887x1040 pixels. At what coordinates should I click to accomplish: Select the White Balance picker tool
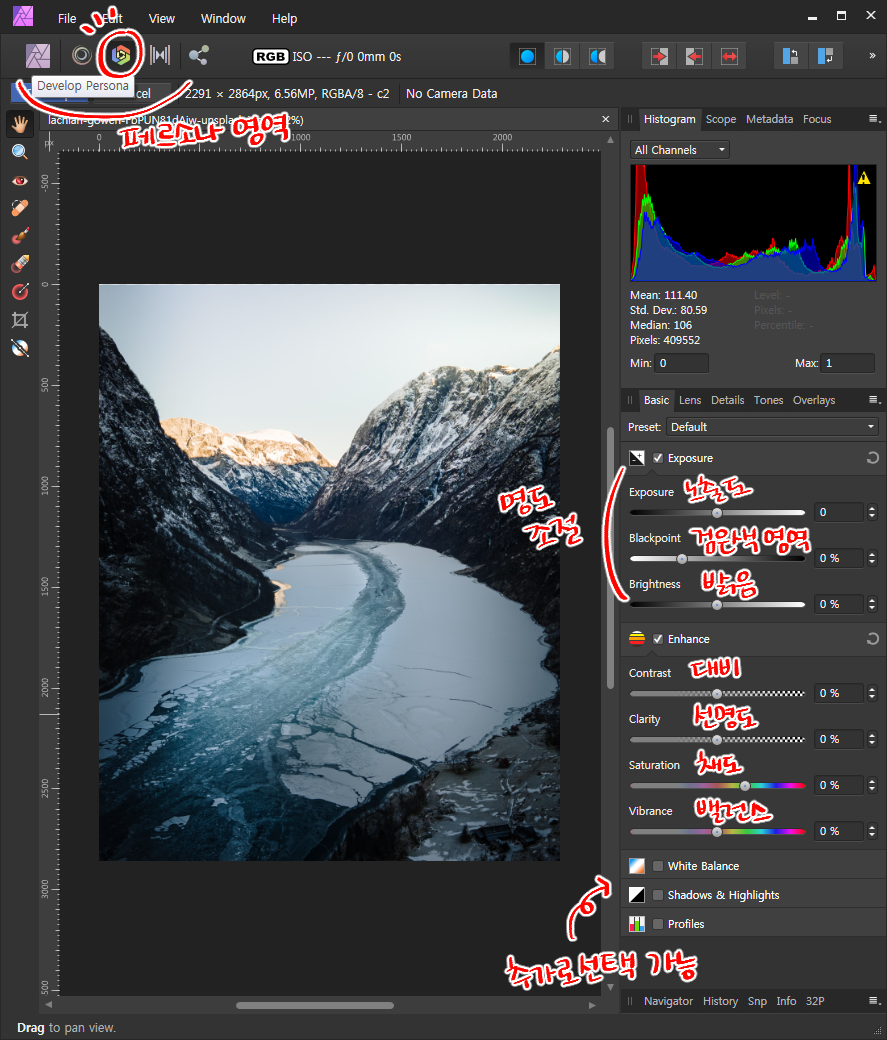click(x=20, y=348)
